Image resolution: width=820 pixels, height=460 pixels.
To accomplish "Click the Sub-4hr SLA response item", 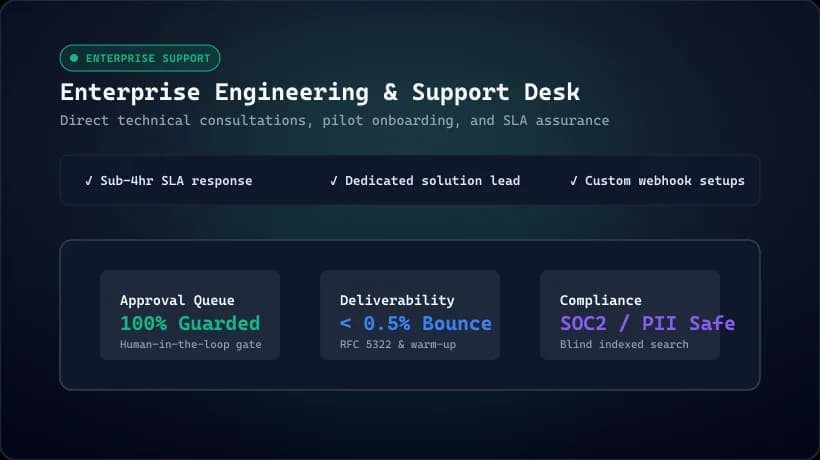I will click(168, 181).
